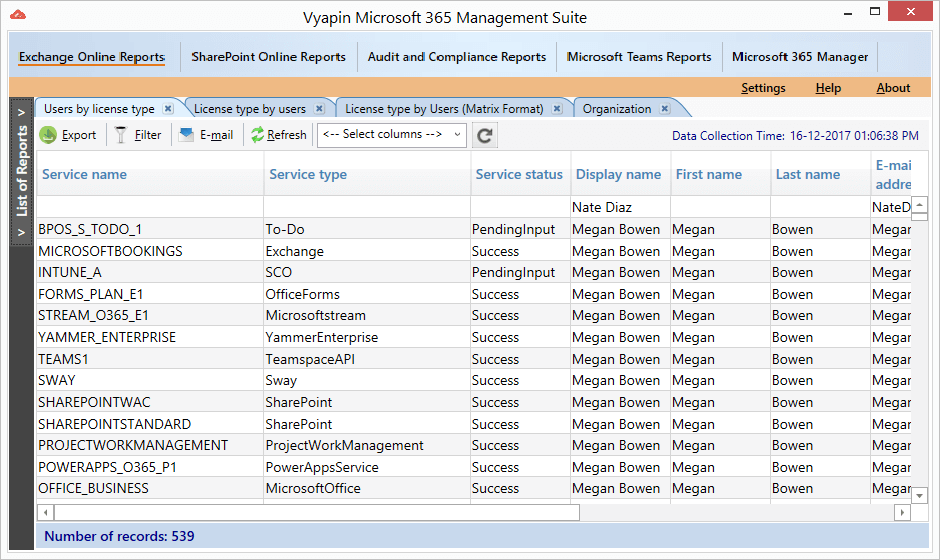Switch to Users by license type tab
This screenshot has height=560, width=940.
click(x=99, y=109)
